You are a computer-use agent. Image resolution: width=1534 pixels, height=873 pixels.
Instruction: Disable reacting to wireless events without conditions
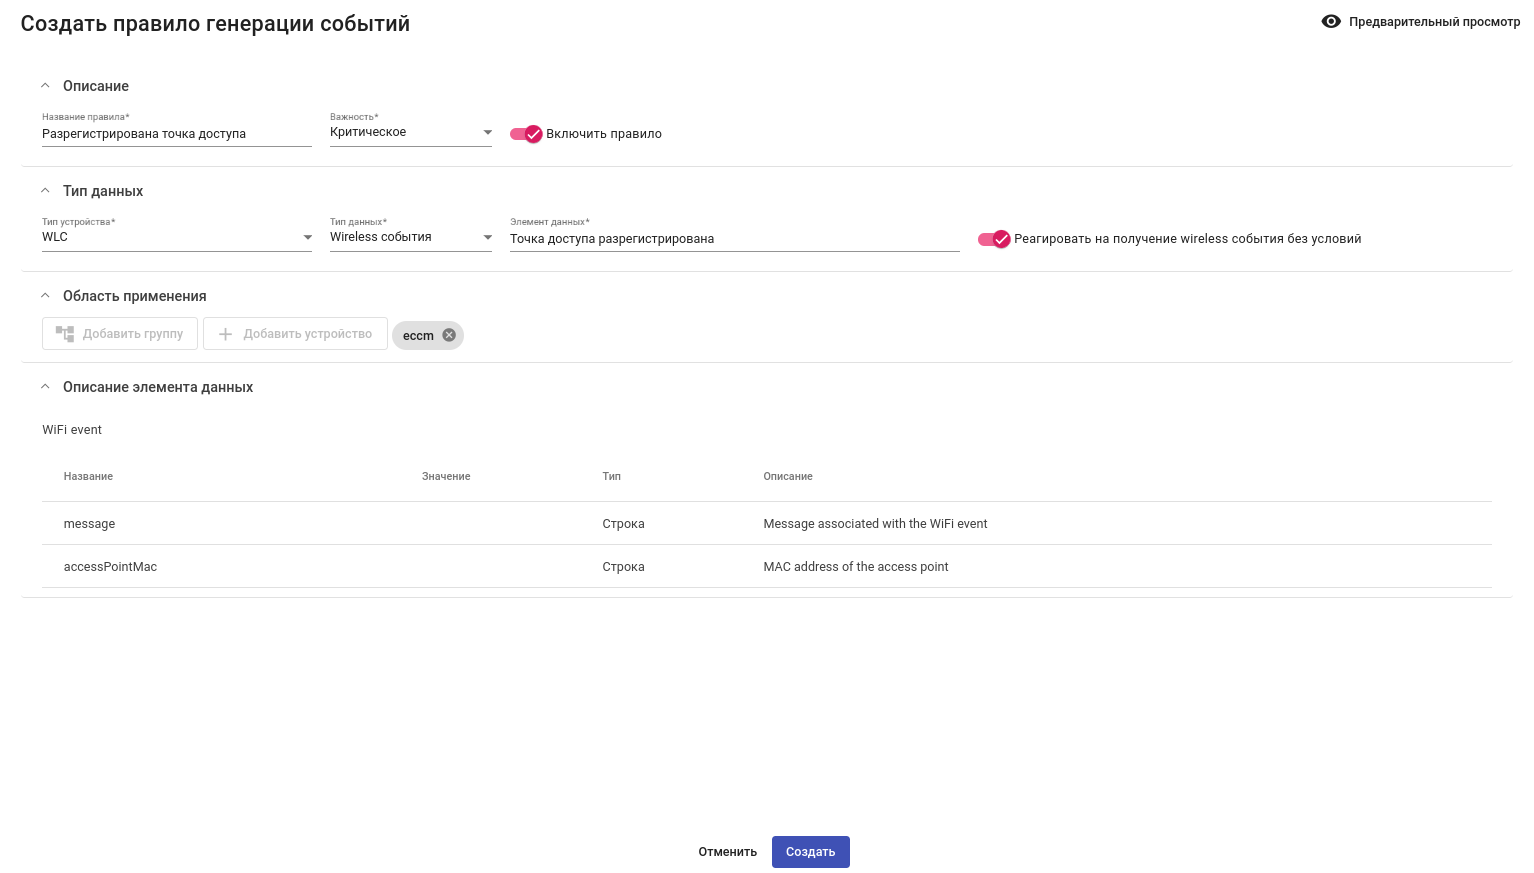point(994,239)
